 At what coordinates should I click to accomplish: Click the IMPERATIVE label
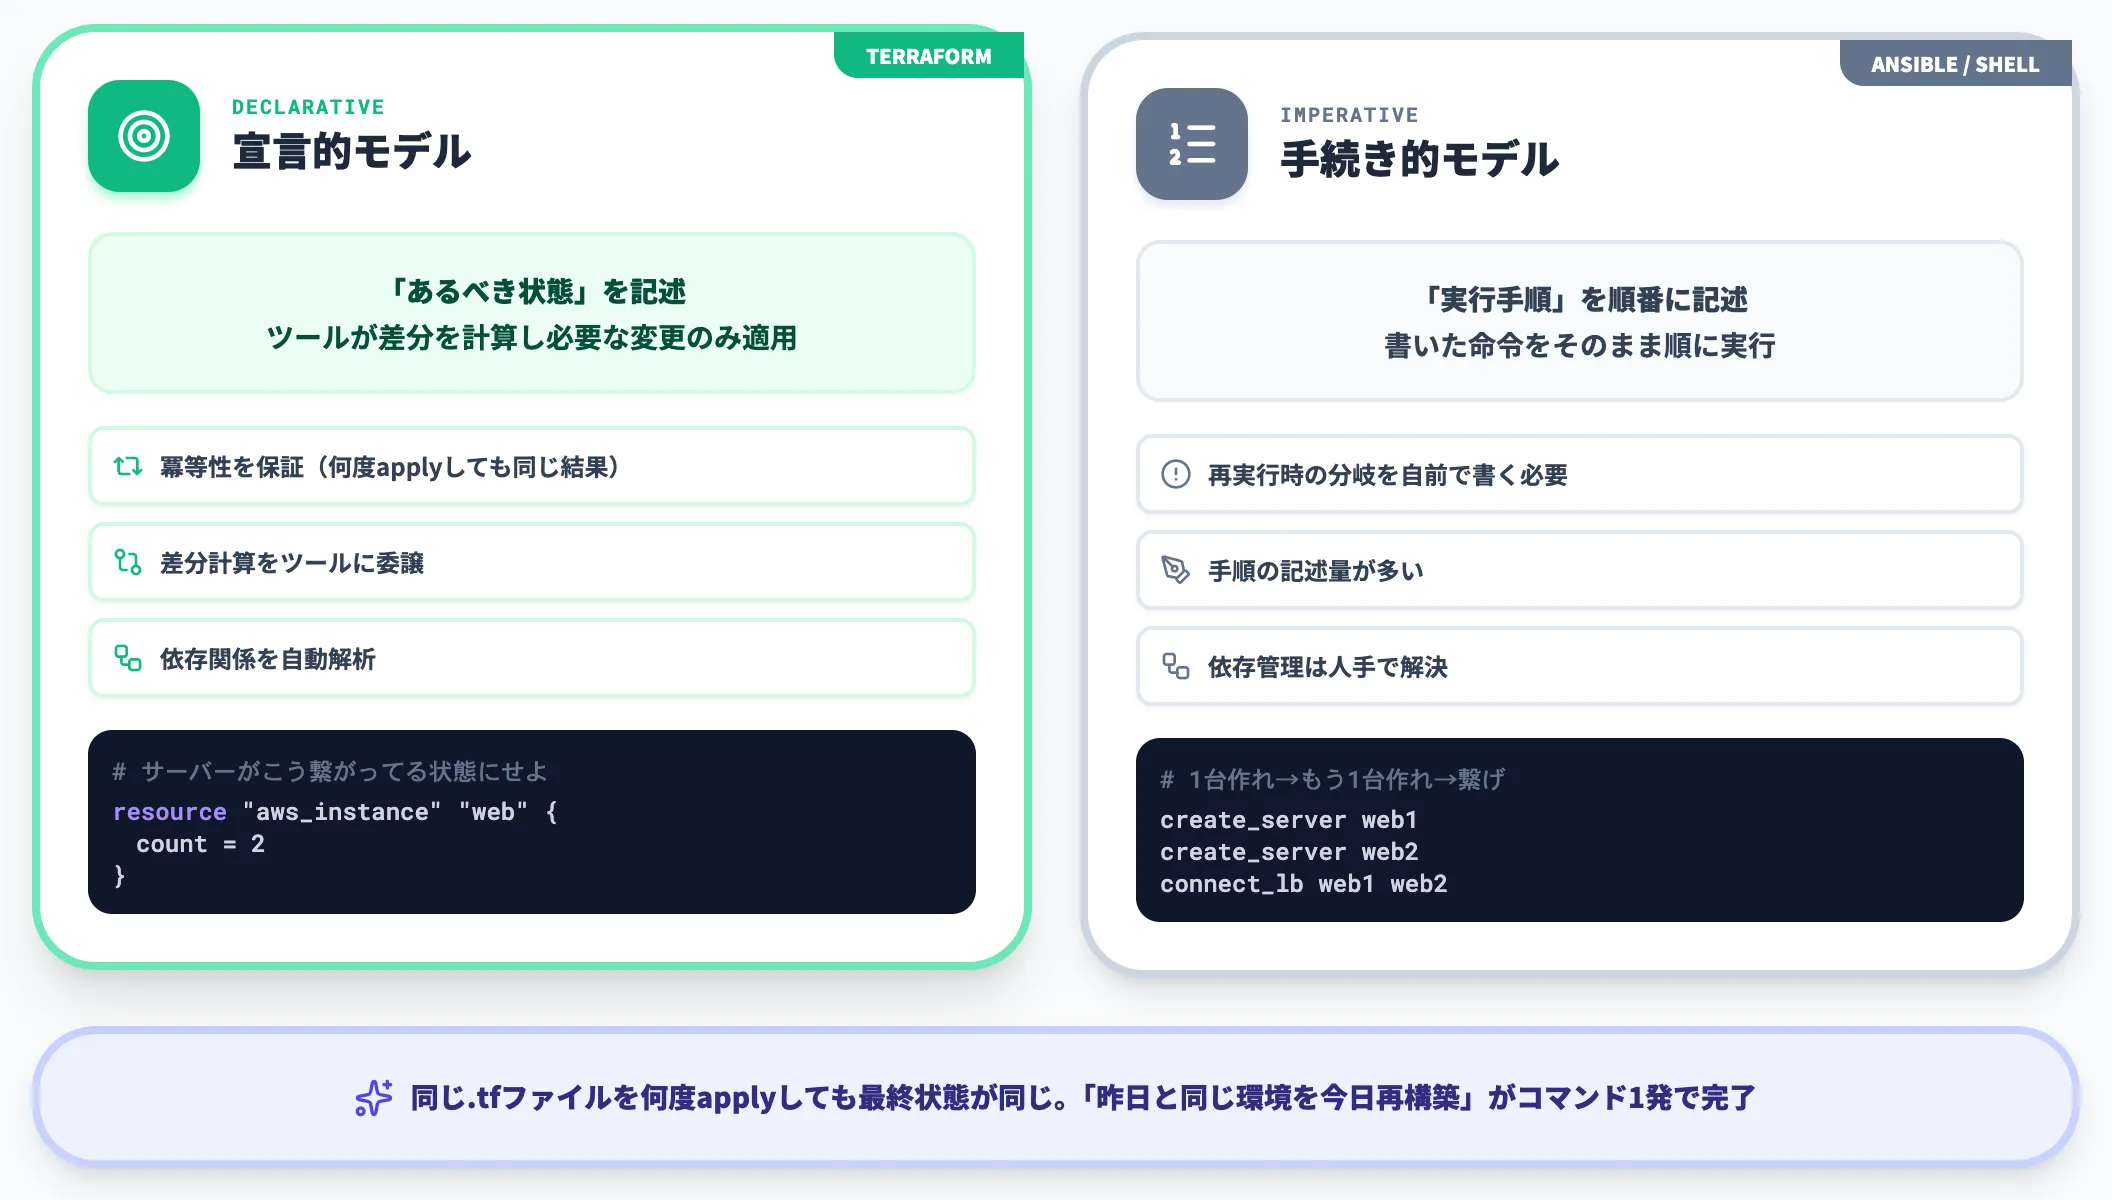click(x=1349, y=115)
